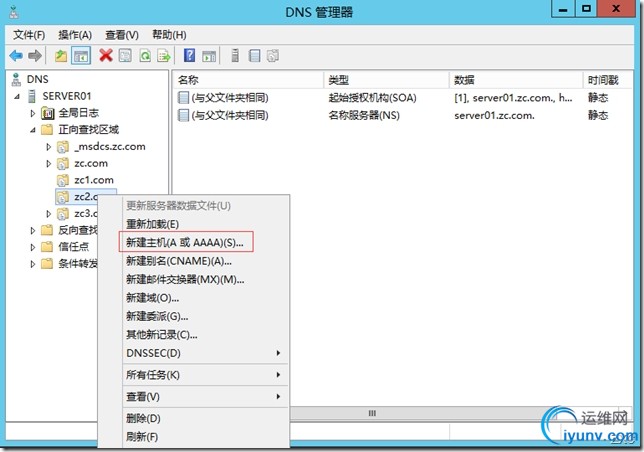Click the green Refresh toolbar icon
This screenshot has width=644, height=452.
point(145,55)
